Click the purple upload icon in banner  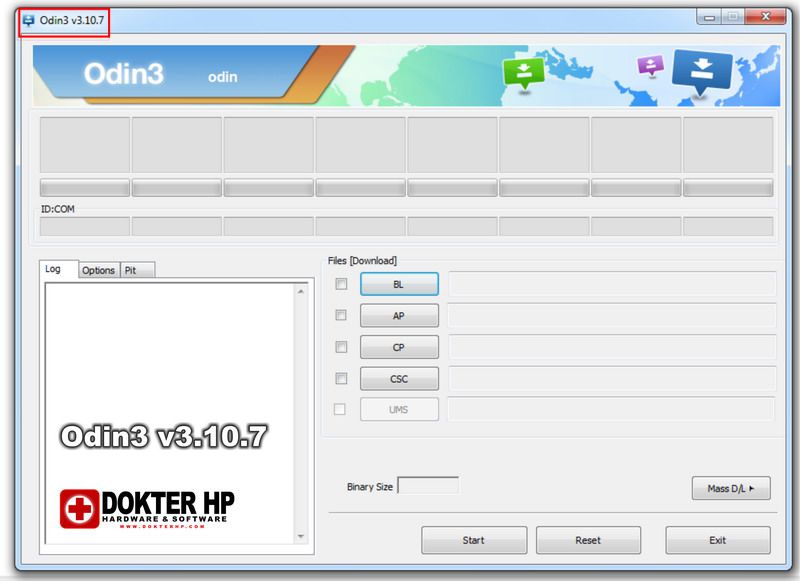(x=651, y=65)
